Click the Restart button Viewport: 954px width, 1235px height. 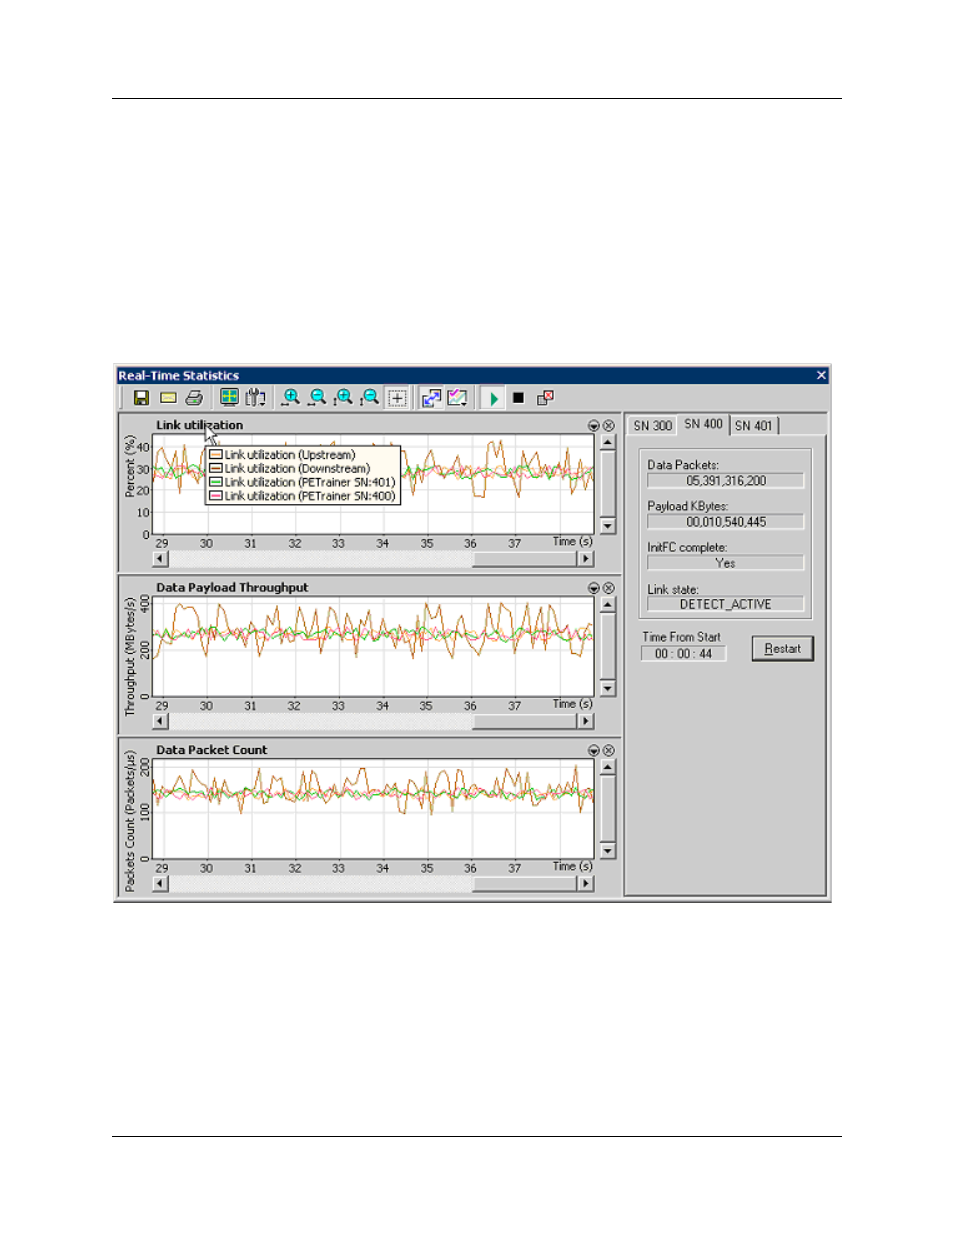click(783, 649)
